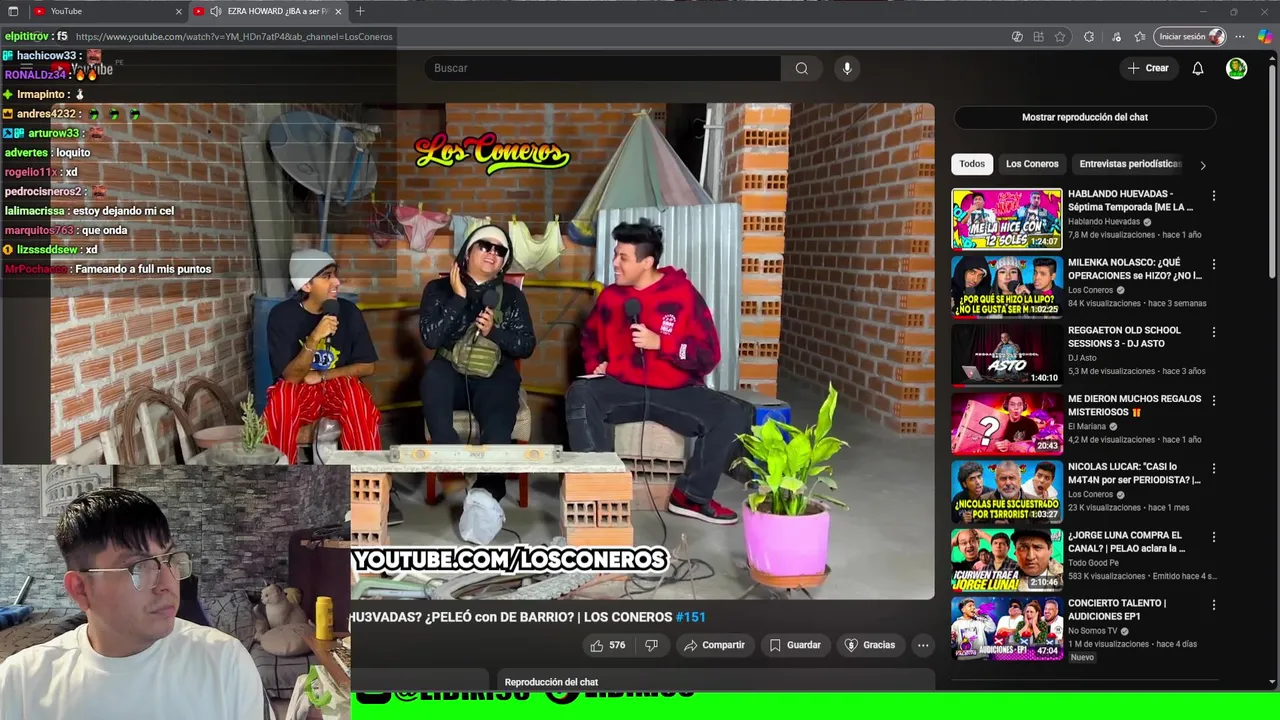Open NICOLAS LUCAR interview thumbnail
Viewport: 1280px width, 720px height.
[1007, 490]
